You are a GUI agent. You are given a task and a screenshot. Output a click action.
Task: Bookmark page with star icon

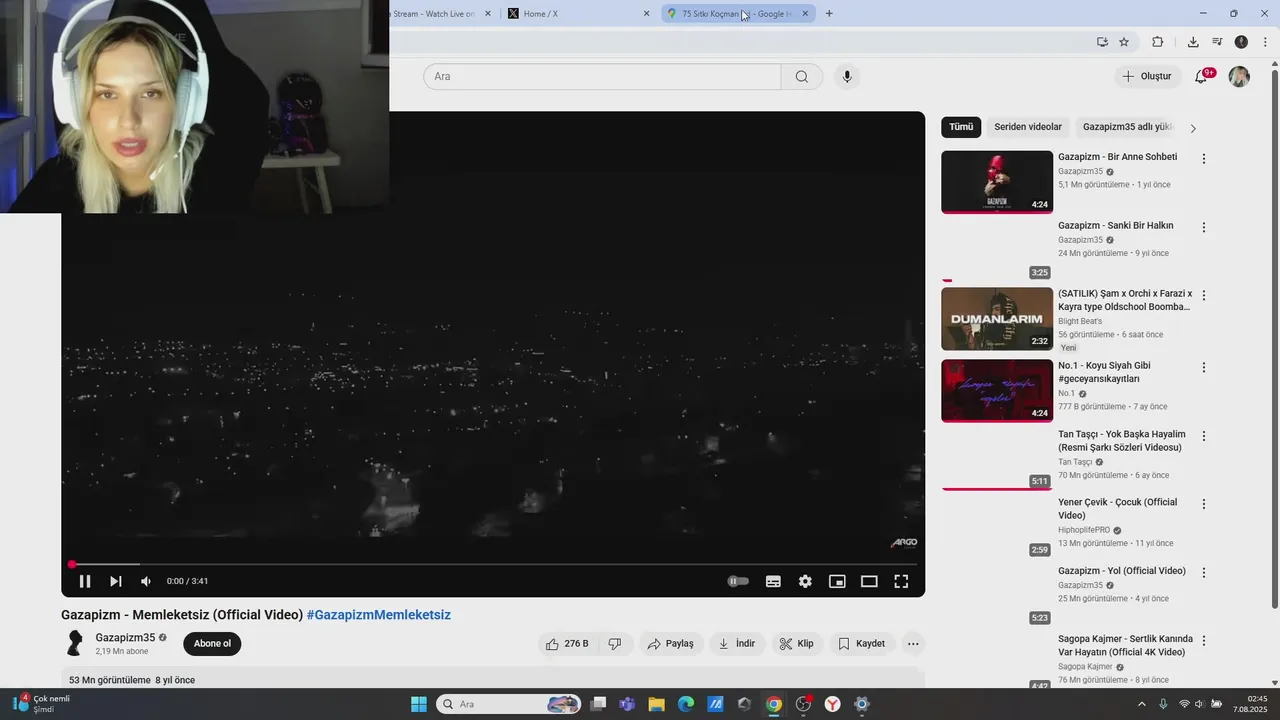[x=1124, y=42]
